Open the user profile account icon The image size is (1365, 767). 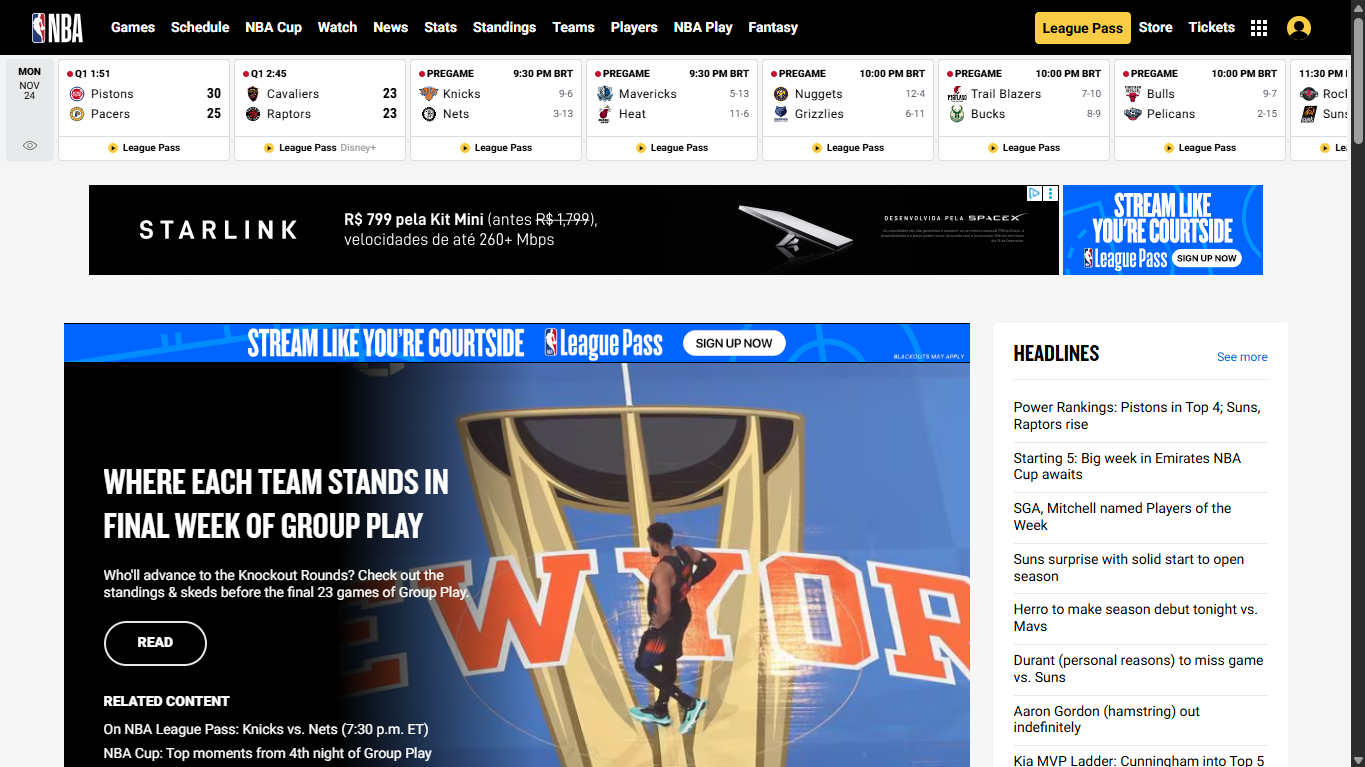point(1299,28)
